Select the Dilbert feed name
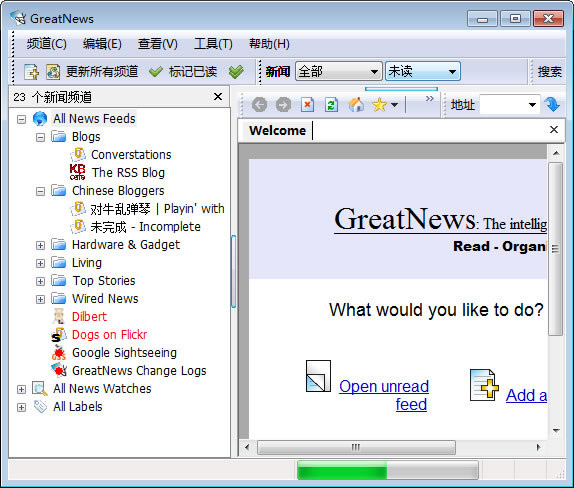This screenshot has width=574, height=488. (89, 316)
